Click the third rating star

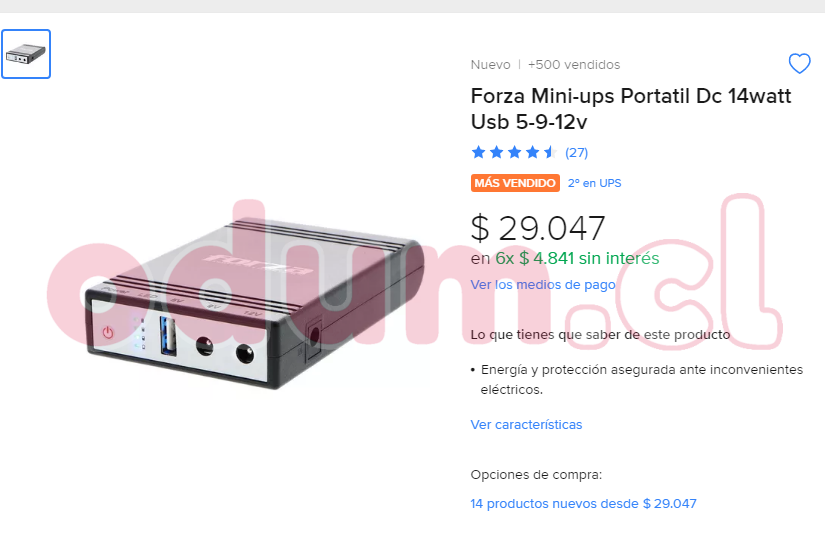514,153
